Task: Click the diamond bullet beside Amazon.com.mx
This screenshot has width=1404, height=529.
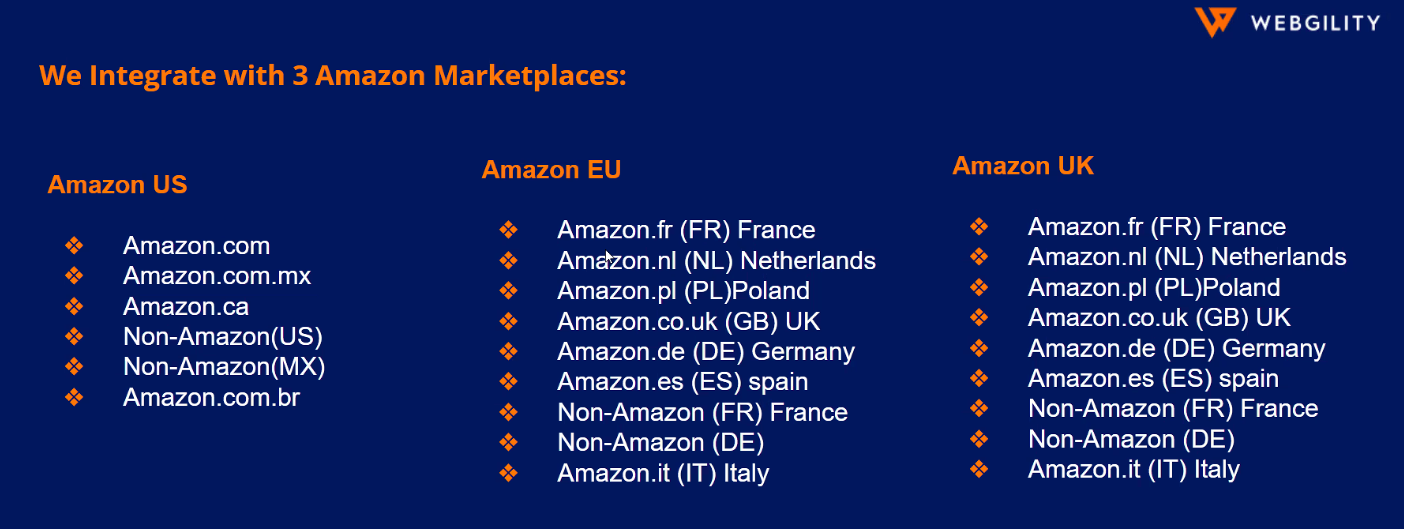Action: point(74,275)
